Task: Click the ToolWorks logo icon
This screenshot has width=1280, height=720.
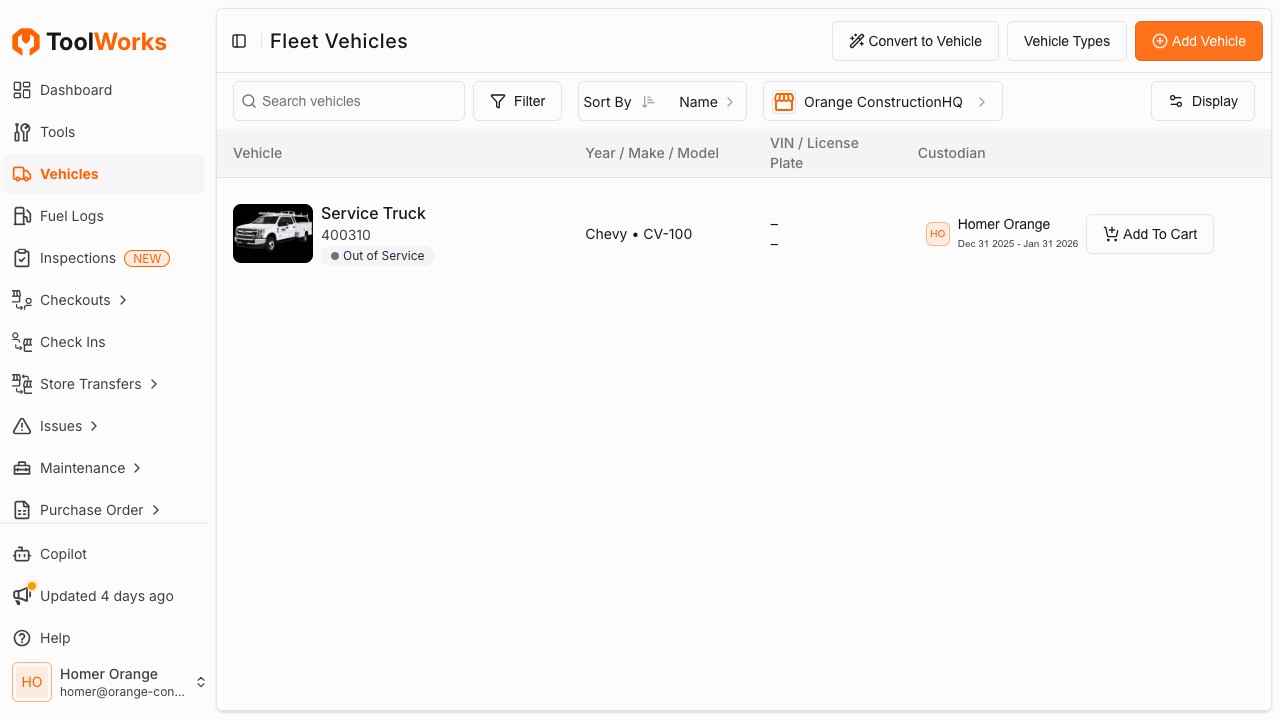Action: point(26,42)
